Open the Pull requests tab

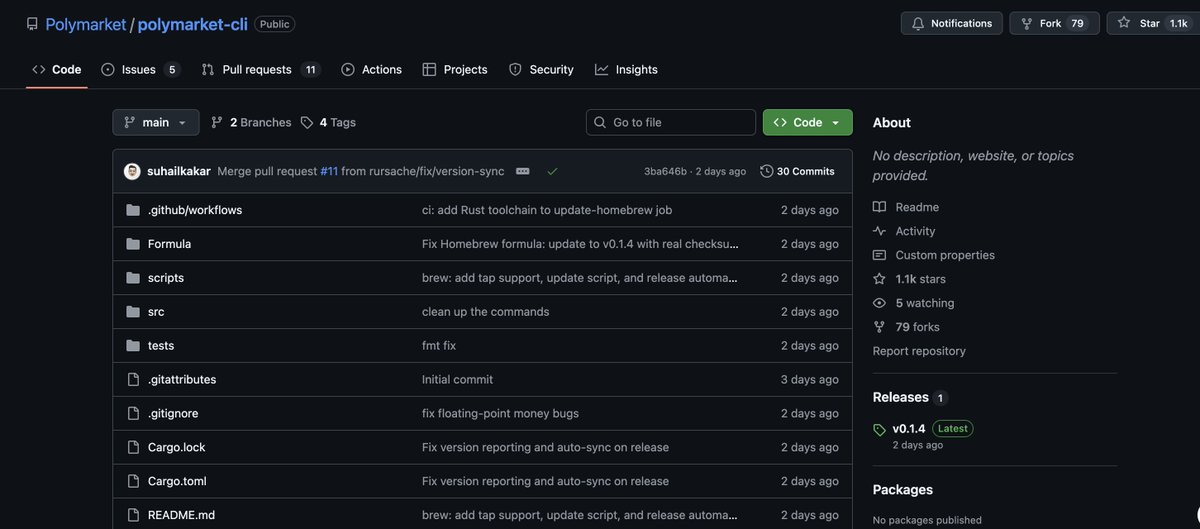260,69
